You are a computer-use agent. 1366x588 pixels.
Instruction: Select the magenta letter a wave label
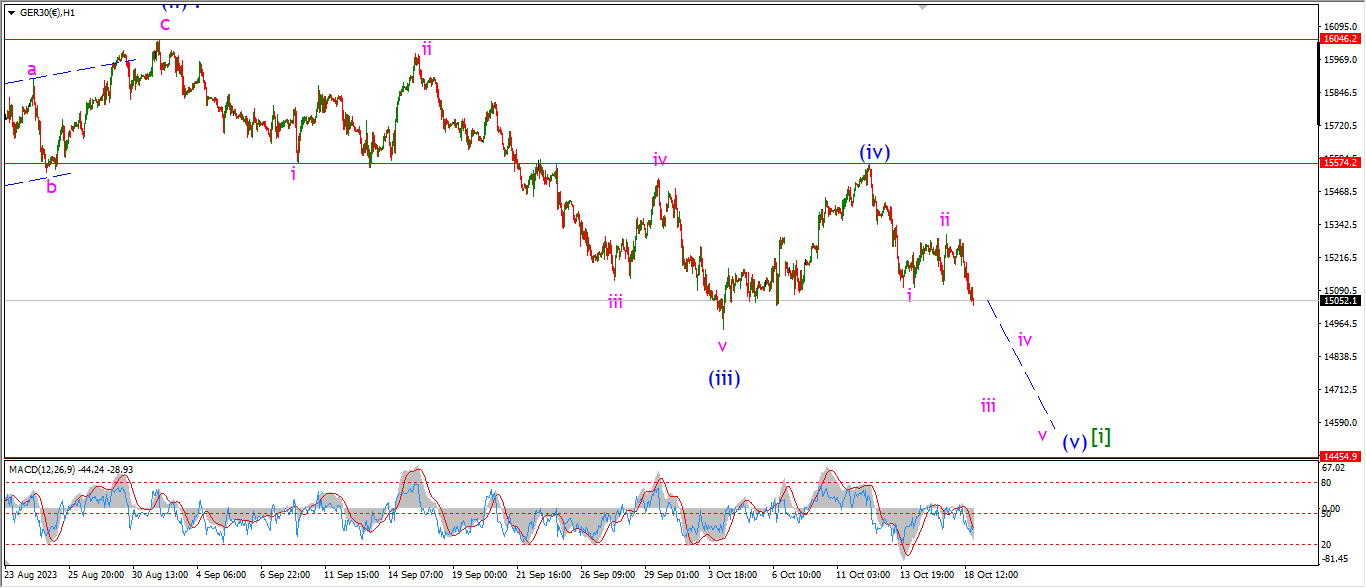click(x=32, y=70)
